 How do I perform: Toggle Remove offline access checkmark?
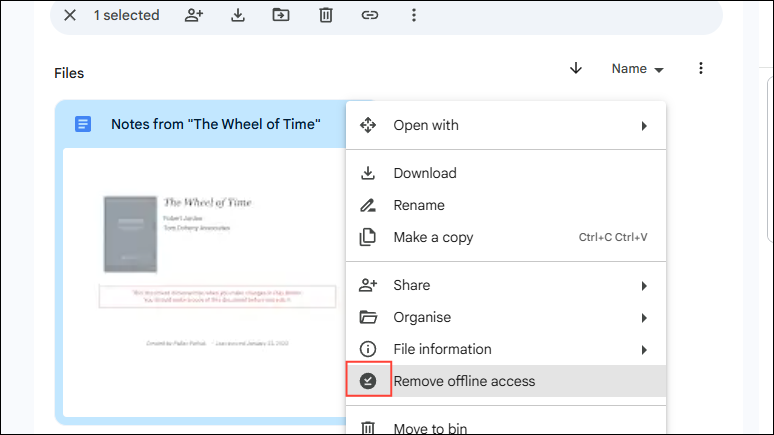tap(368, 381)
